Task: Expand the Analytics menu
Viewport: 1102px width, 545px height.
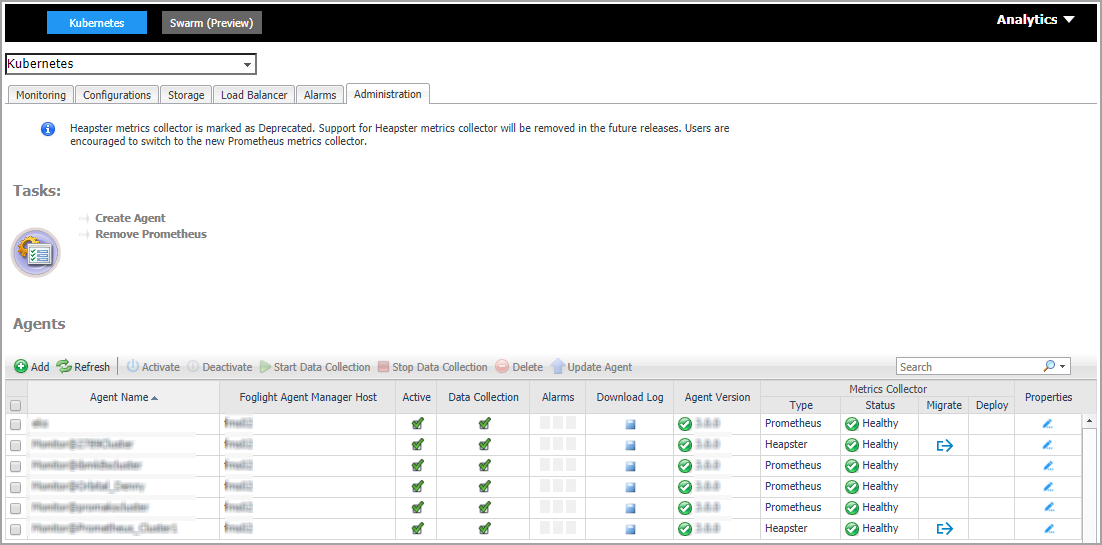Action: point(1035,20)
